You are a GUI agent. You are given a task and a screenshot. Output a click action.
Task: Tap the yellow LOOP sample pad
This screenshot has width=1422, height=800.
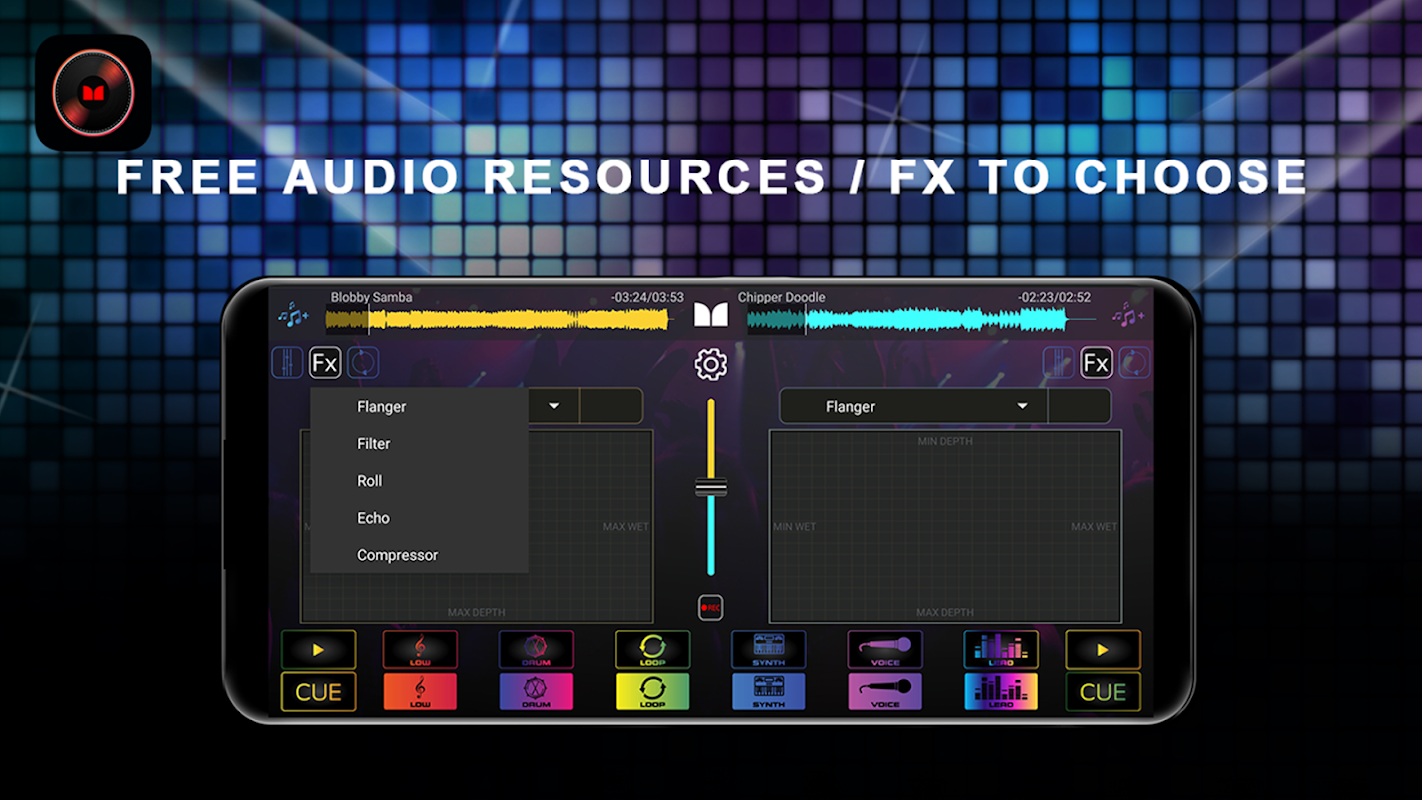coord(652,691)
